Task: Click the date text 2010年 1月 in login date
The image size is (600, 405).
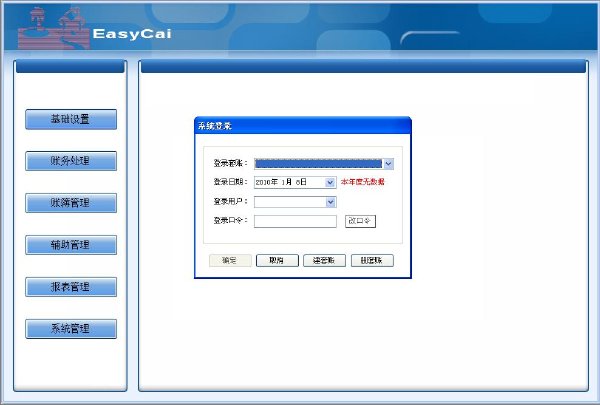Action: [274, 182]
